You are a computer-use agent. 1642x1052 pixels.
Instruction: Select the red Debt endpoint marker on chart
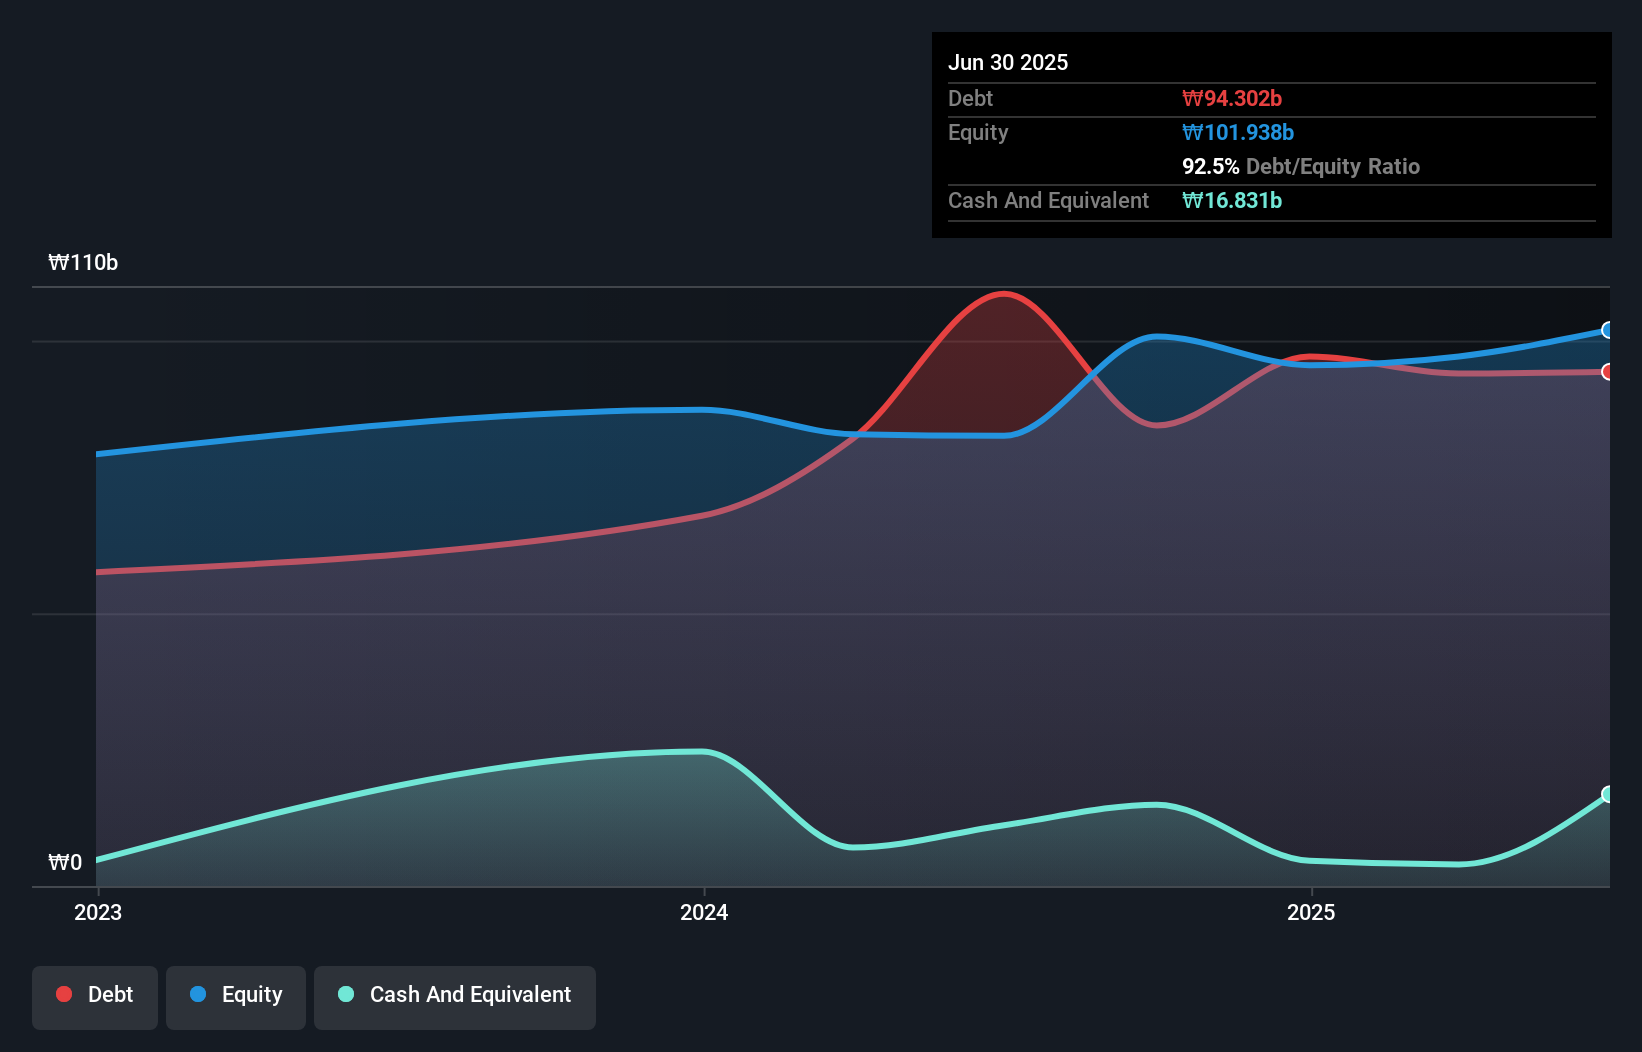1608,371
